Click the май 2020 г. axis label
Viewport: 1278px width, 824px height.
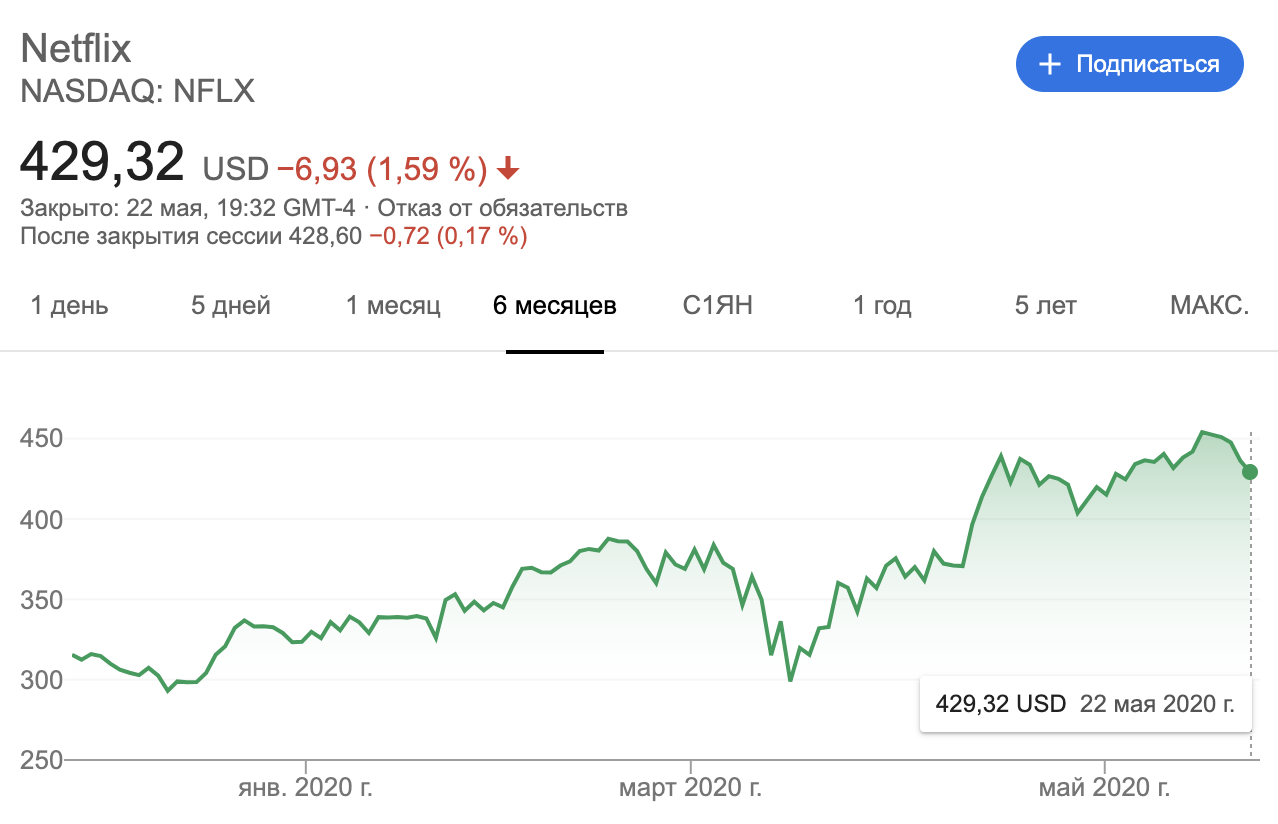point(1105,788)
